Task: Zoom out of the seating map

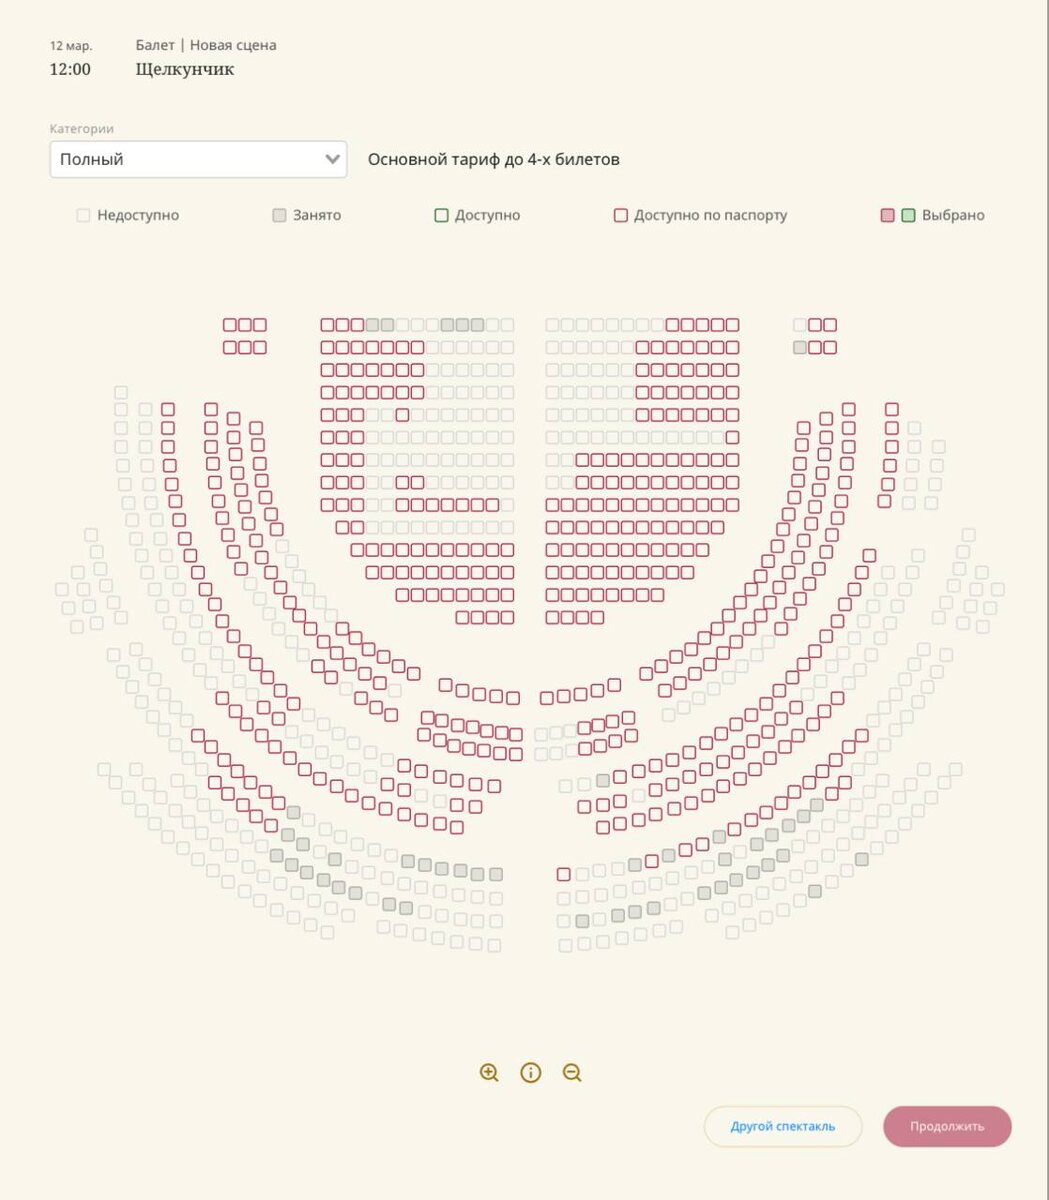Action: (x=572, y=1073)
